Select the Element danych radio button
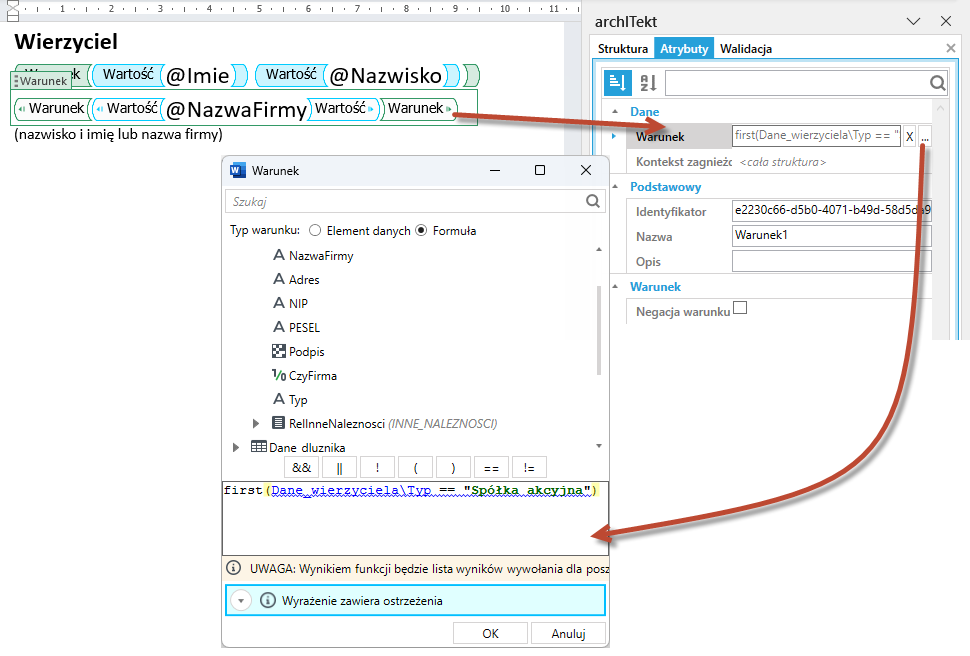970x656 pixels. [315, 230]
